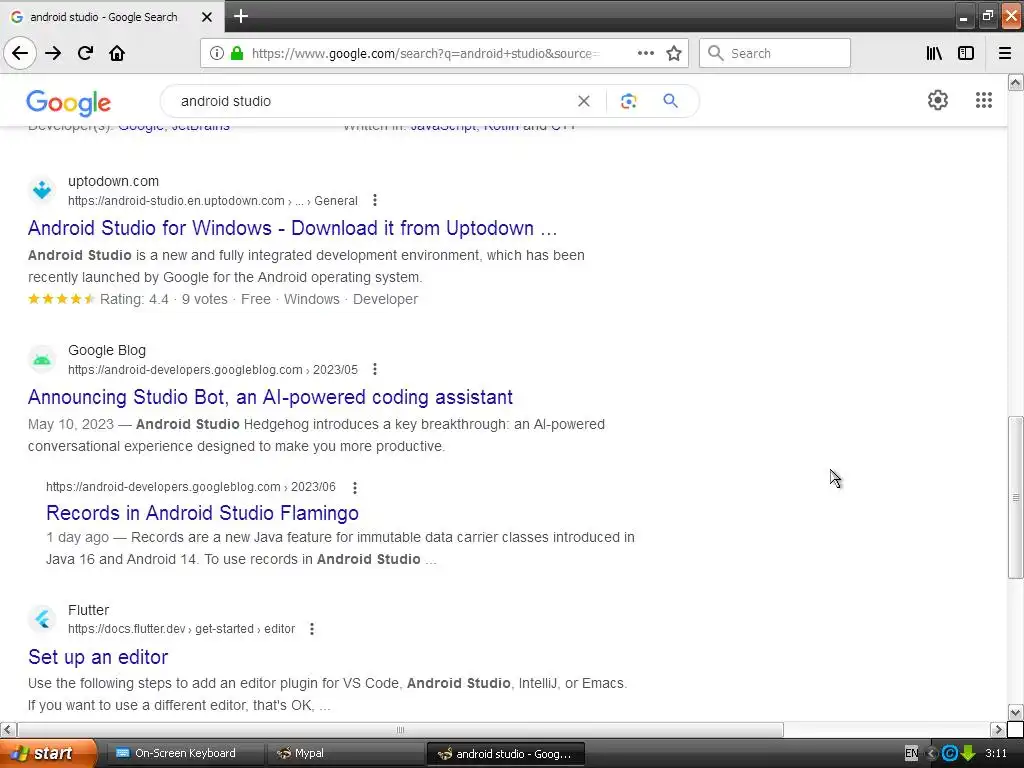Search by image with Google Lens icon

click(x=628, y=101)
